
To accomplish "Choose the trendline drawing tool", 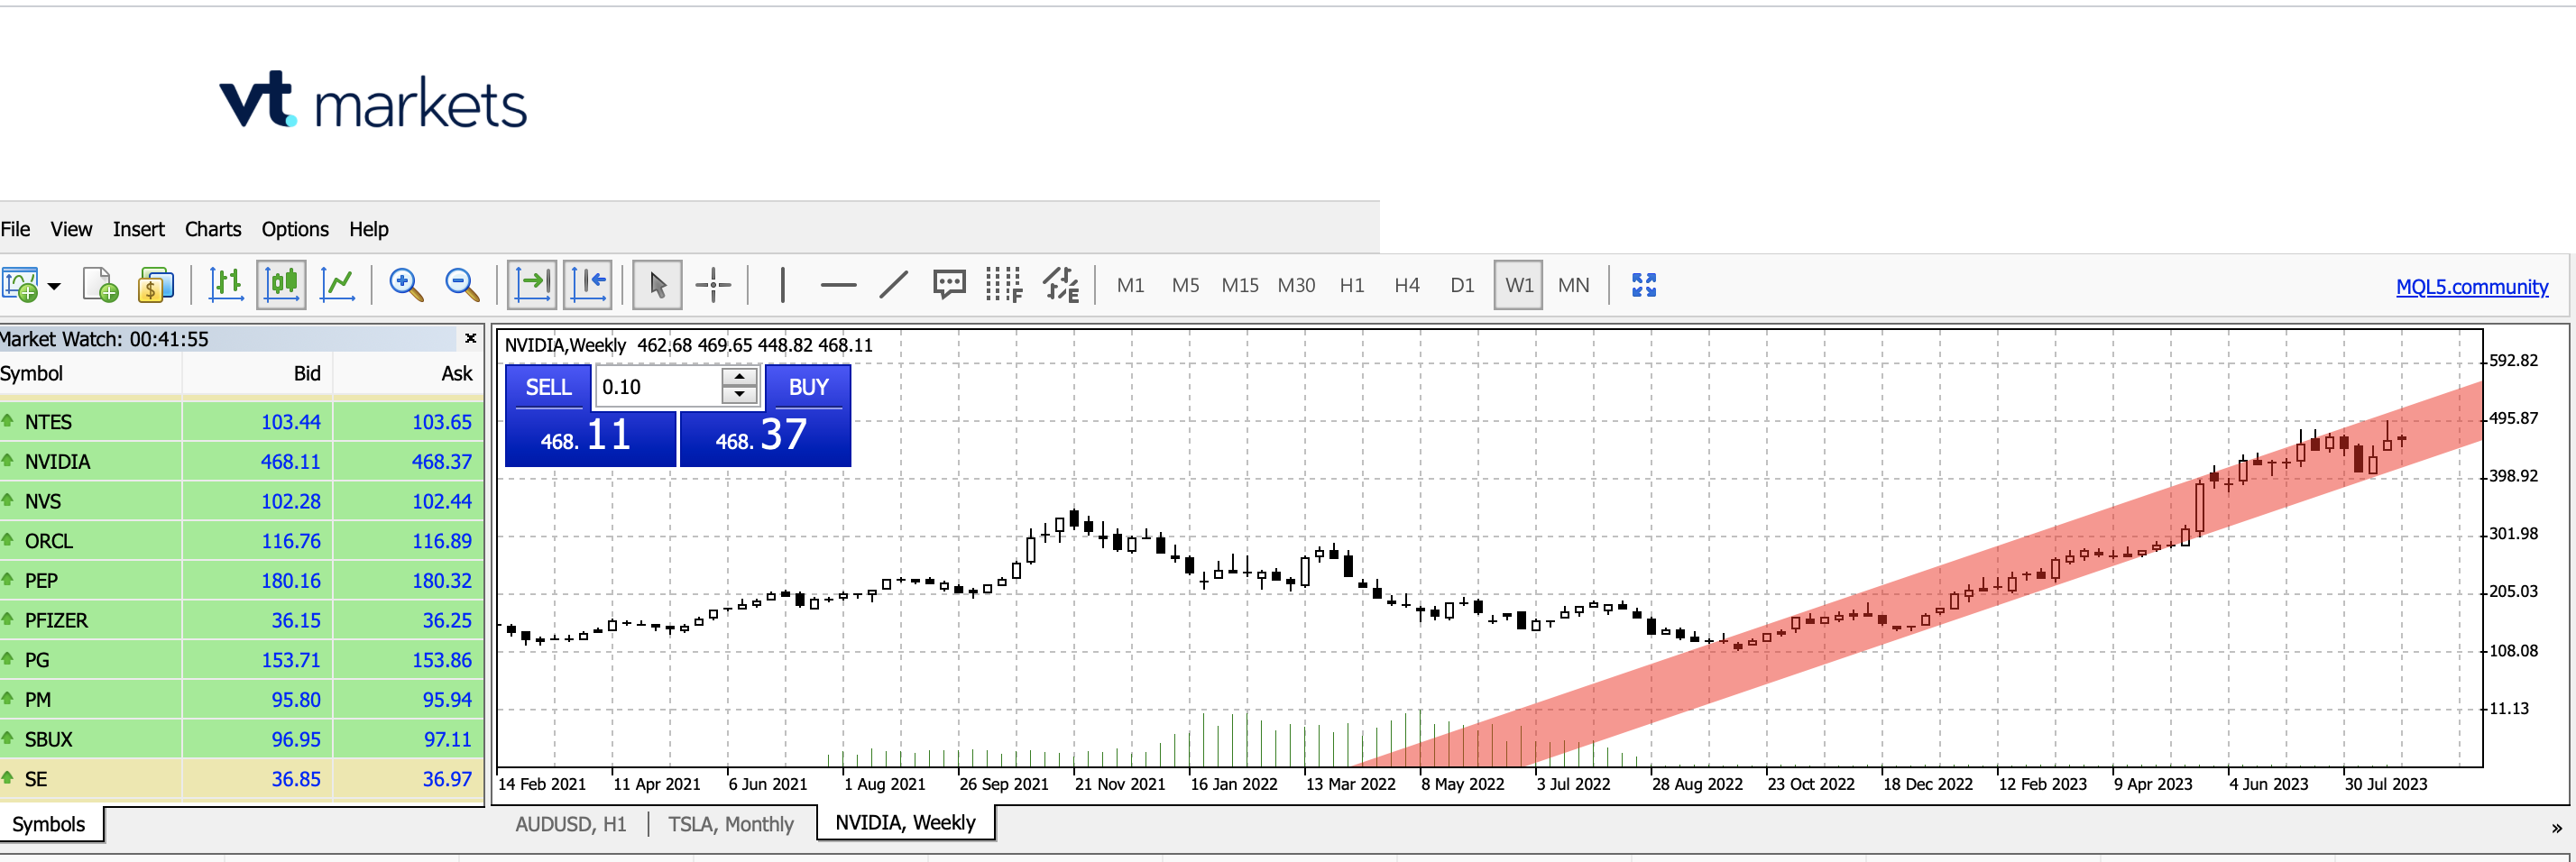I will click(x=894, y=285).
